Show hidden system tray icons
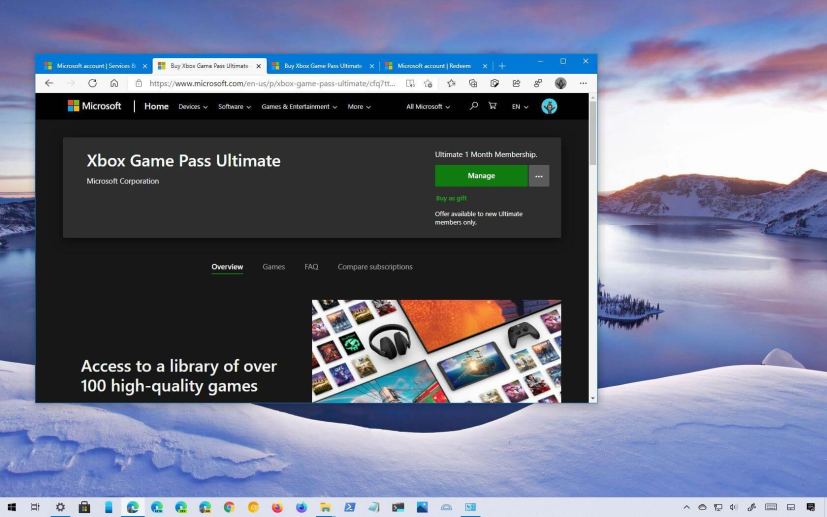827x517 pixels. pyautogui.click(x=687, y=507)
